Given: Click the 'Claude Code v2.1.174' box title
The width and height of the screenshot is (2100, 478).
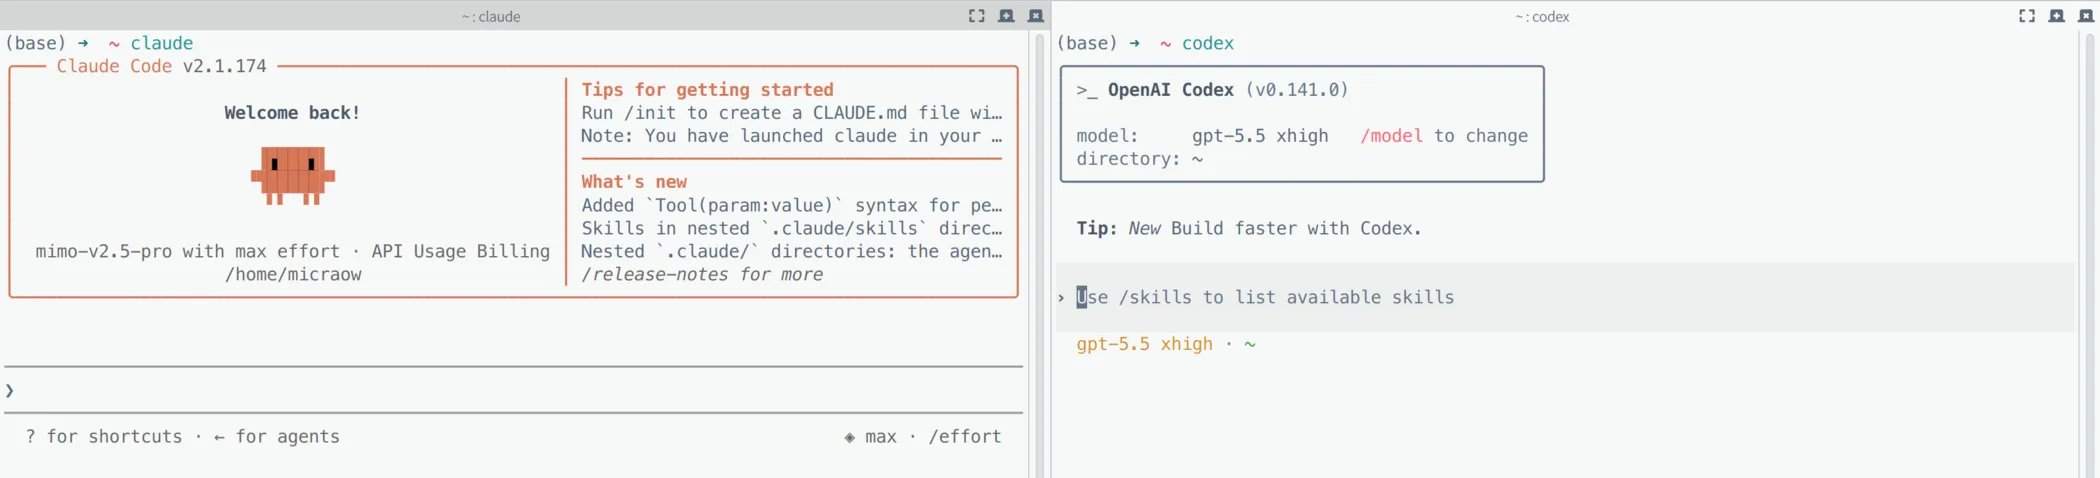Looking at the screenshot, I should (161, 66).
